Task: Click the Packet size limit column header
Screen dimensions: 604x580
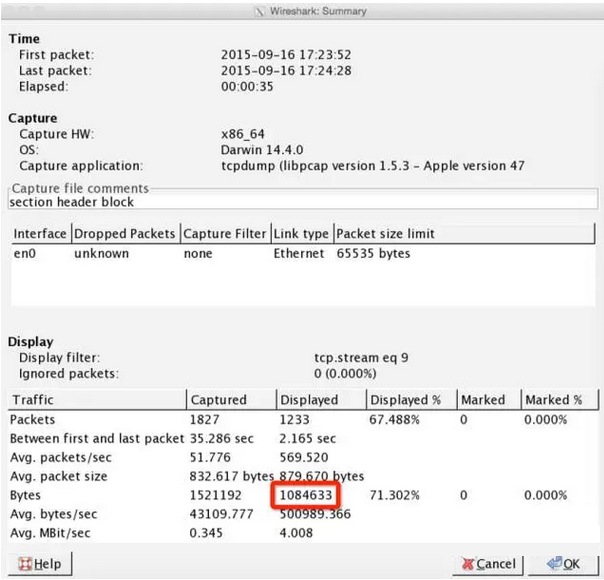Action: (385, 234)
